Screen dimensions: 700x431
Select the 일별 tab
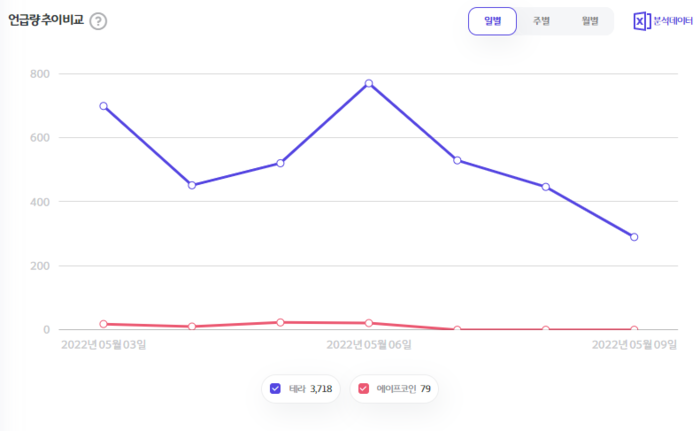coord(492,21)
